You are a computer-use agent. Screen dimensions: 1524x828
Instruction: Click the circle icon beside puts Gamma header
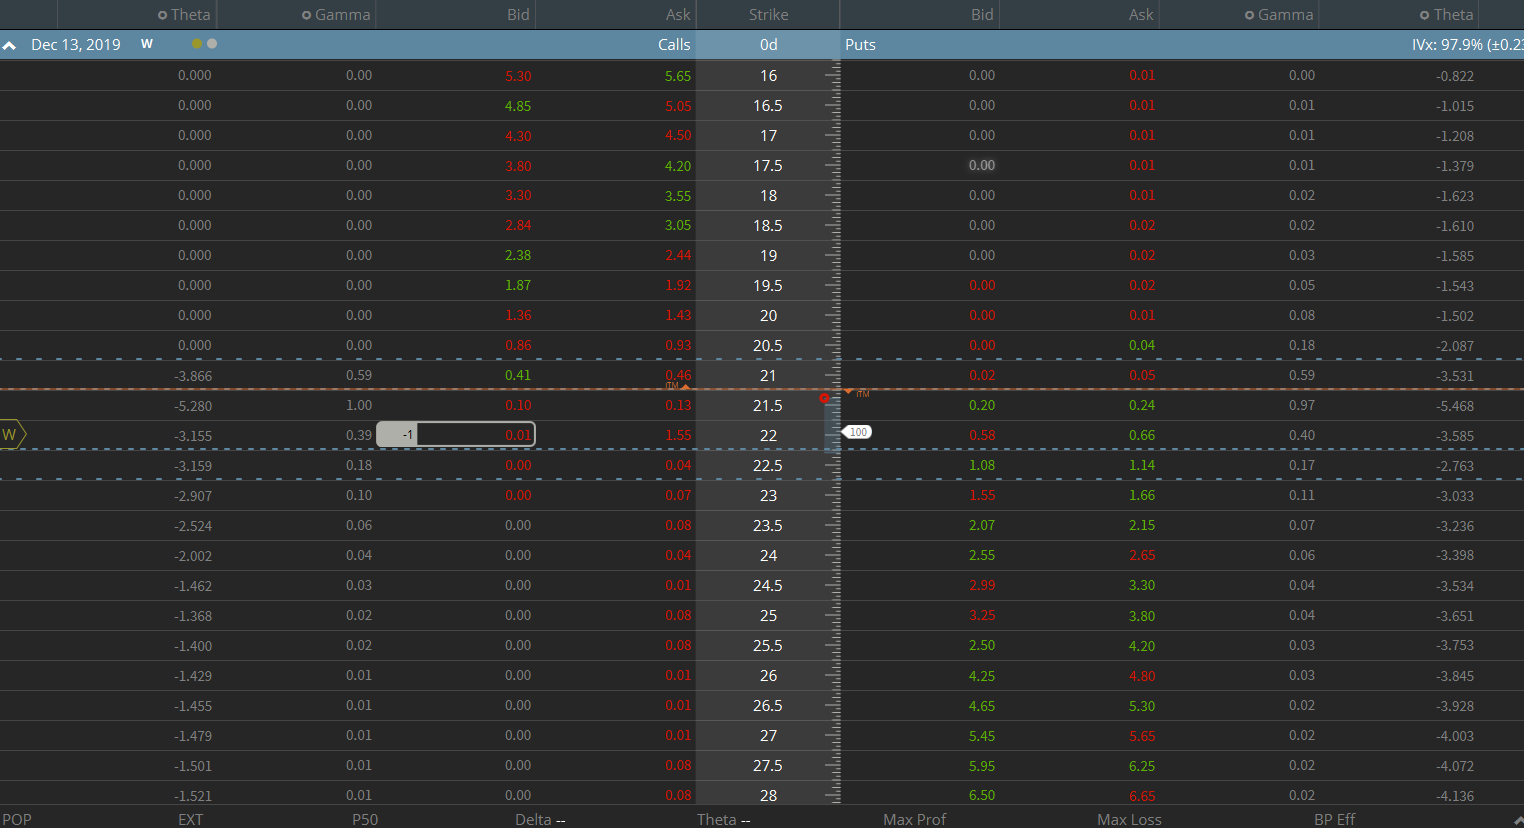(1249, 15)
